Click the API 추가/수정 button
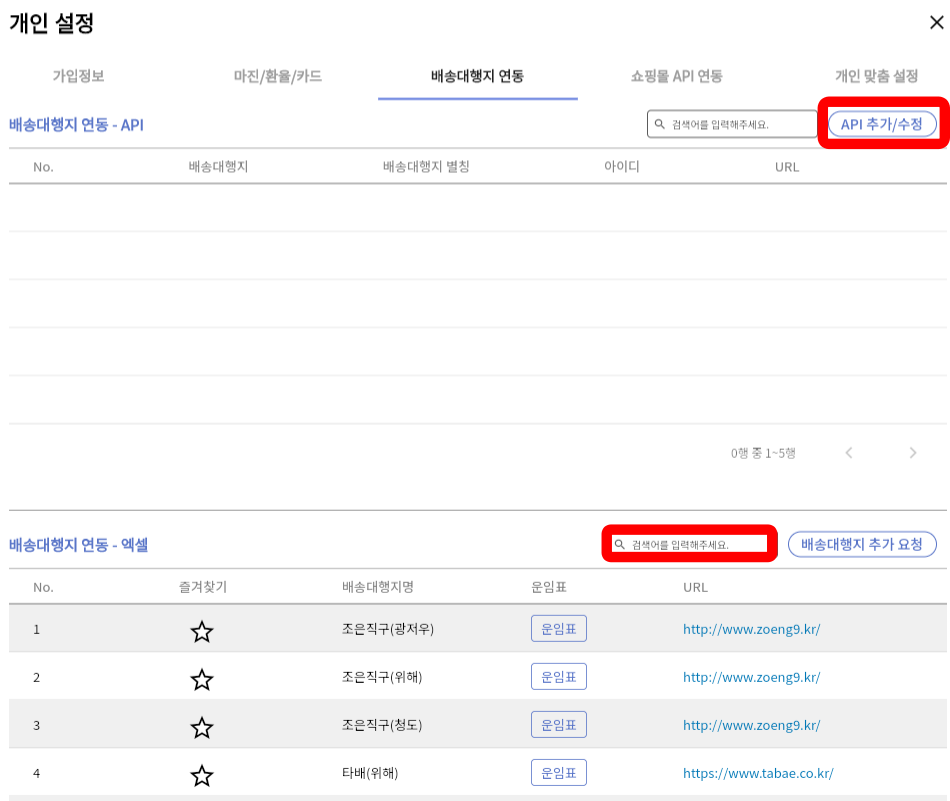Image resolution: width=950 pixels, height=801 pixels. click(x=882, y=124)
